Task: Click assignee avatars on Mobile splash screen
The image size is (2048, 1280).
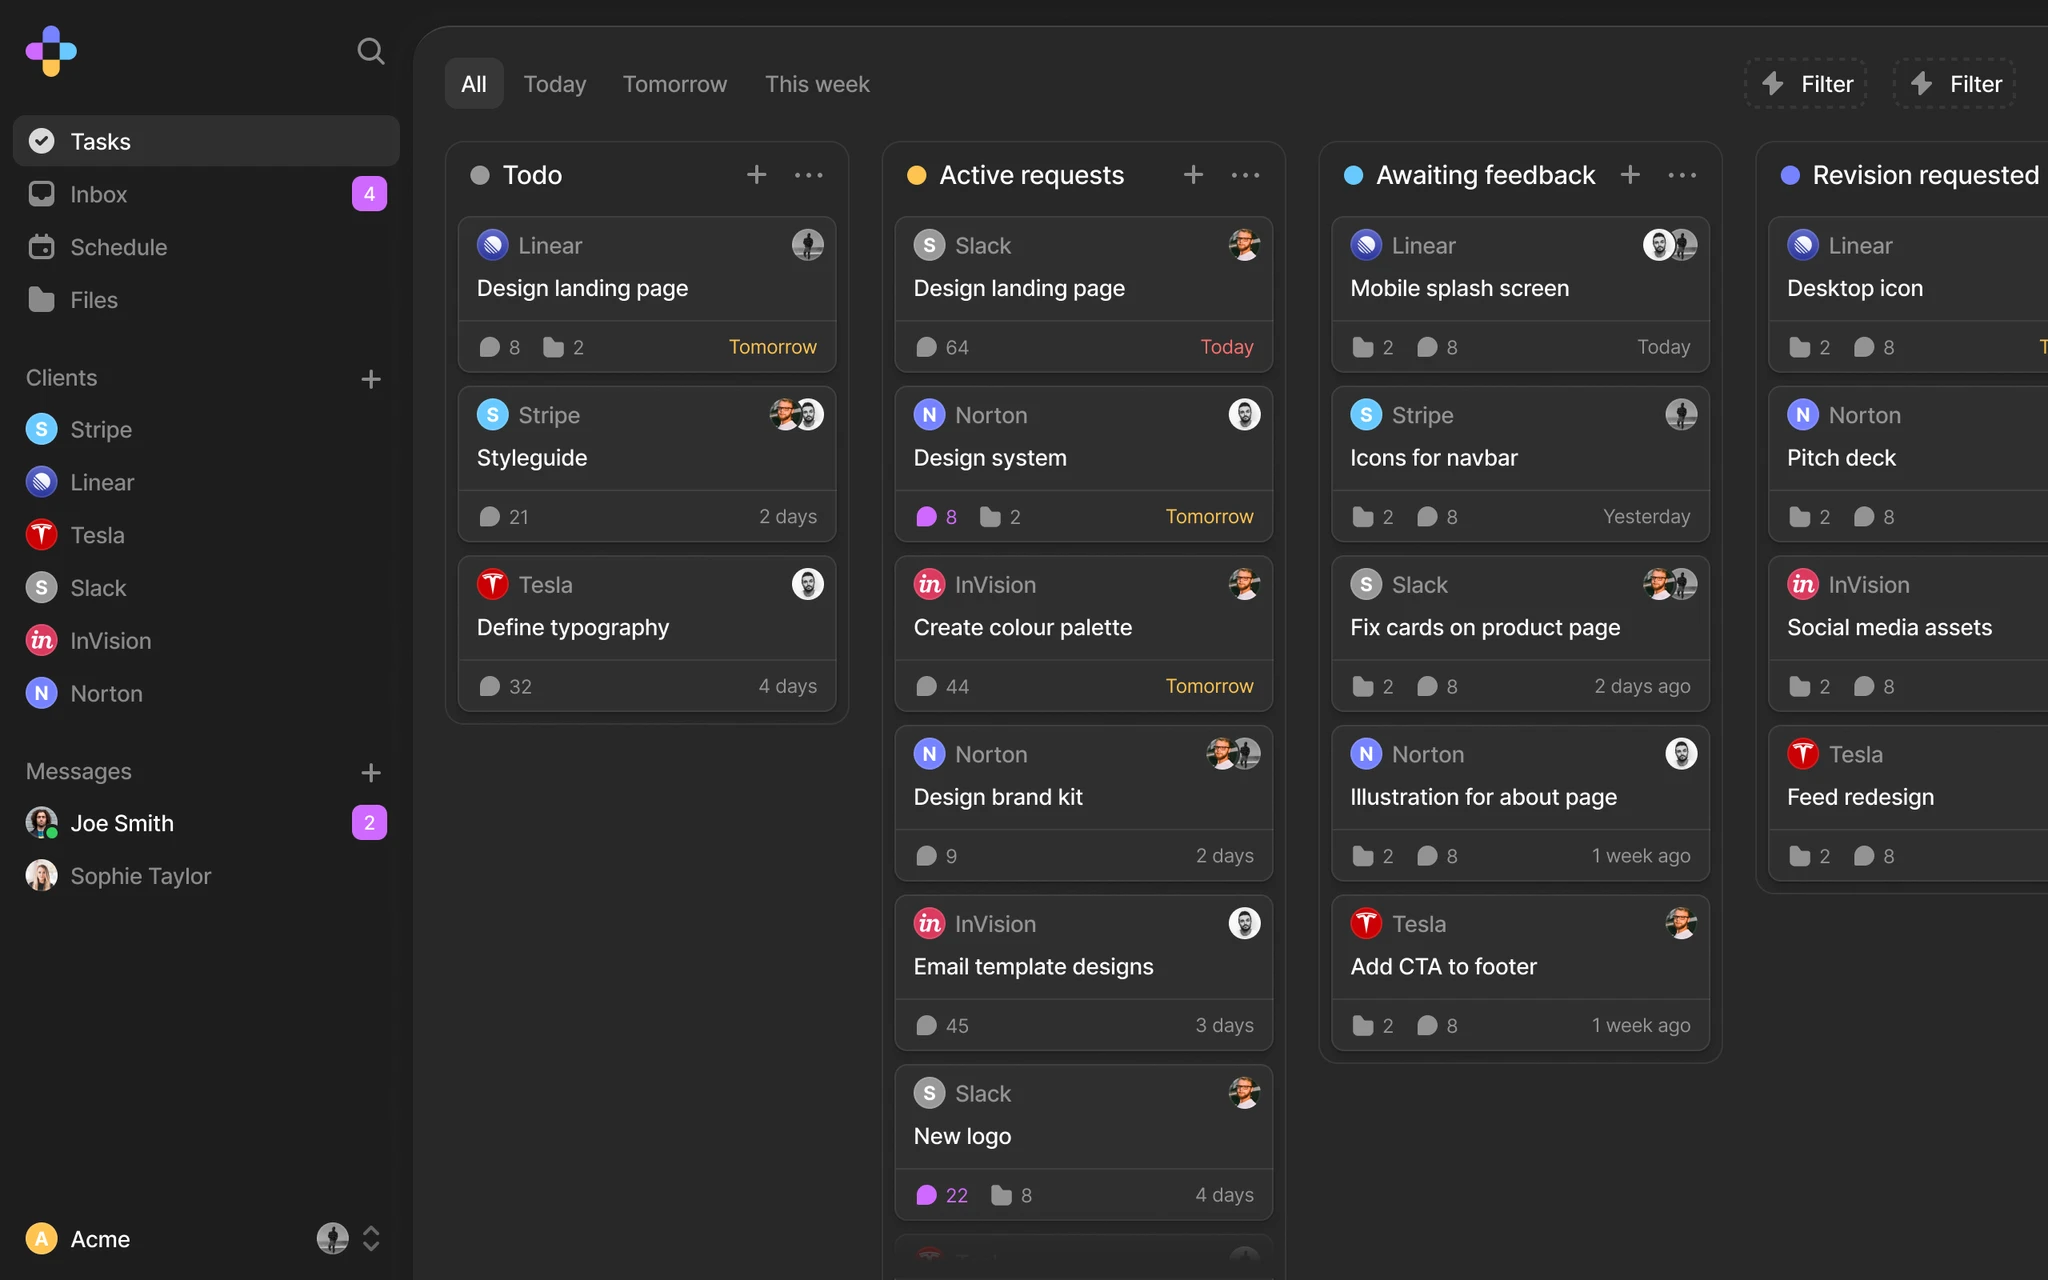Action: pos(1670,245)
